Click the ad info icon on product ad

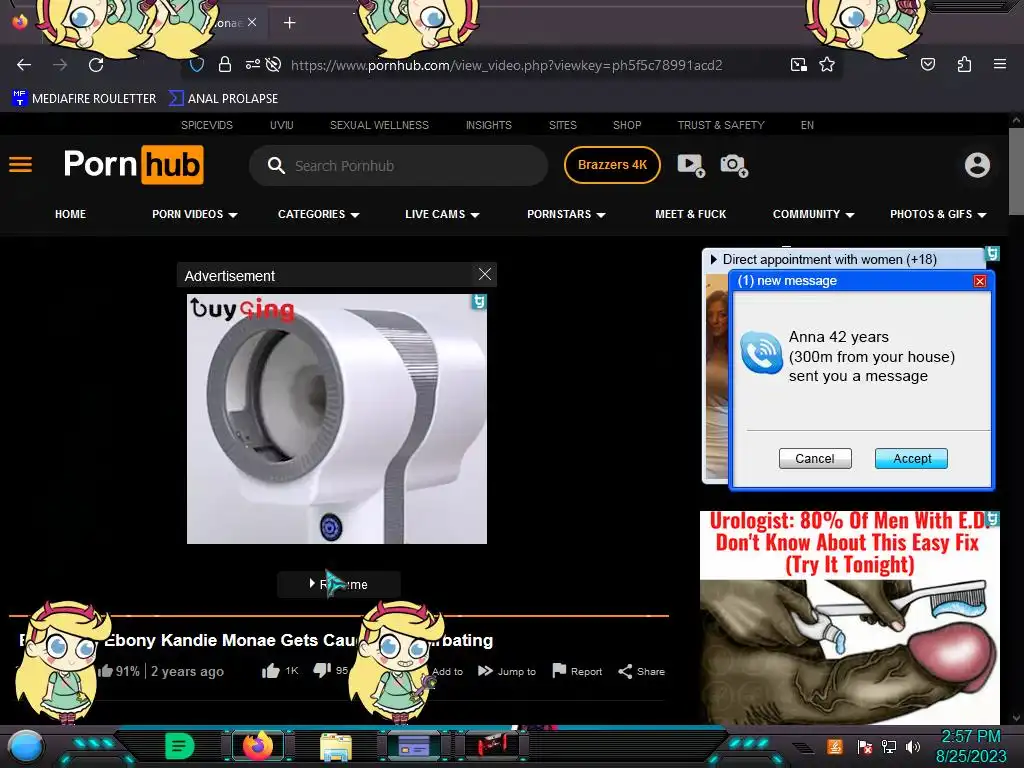click(479, 302)
